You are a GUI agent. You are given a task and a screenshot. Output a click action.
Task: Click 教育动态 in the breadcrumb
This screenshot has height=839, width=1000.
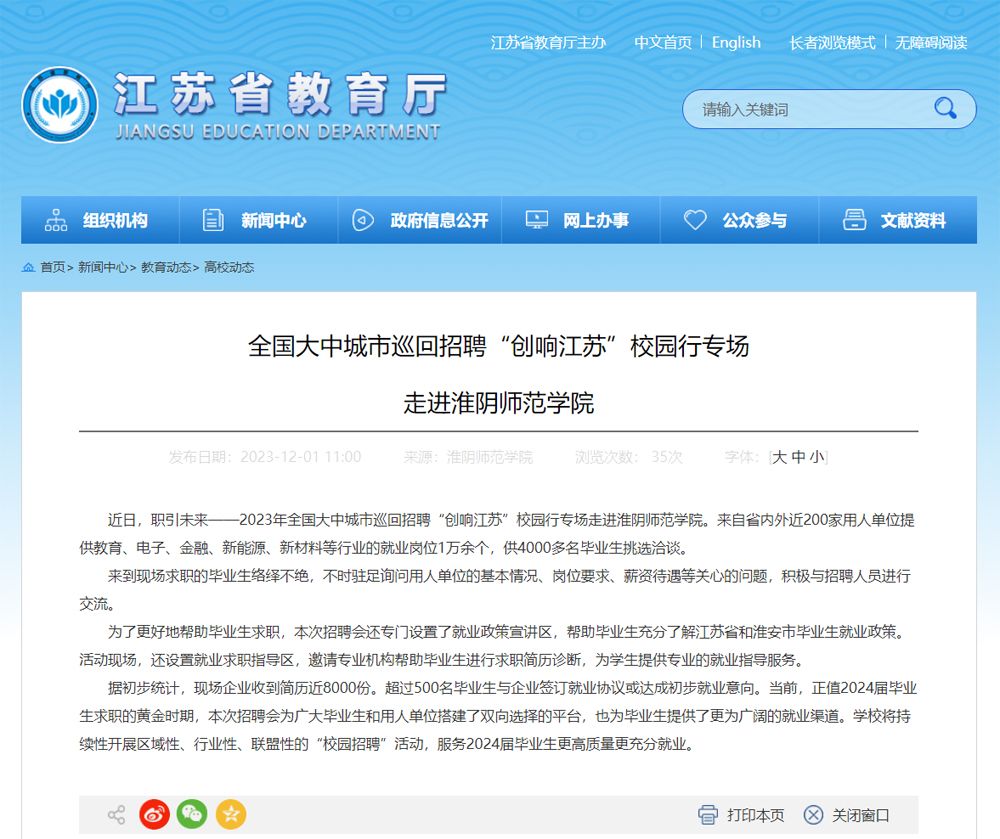165,267
